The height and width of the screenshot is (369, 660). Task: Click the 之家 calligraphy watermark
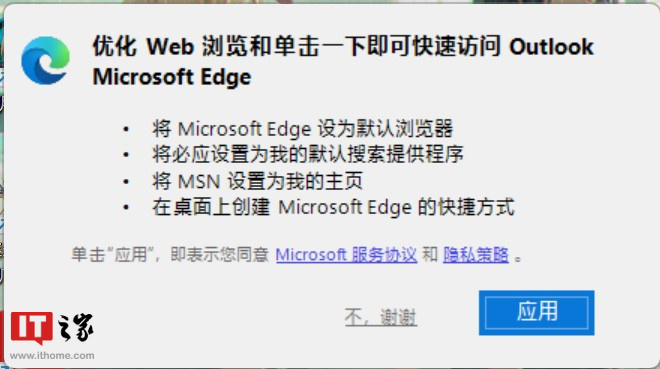[76, 327]
